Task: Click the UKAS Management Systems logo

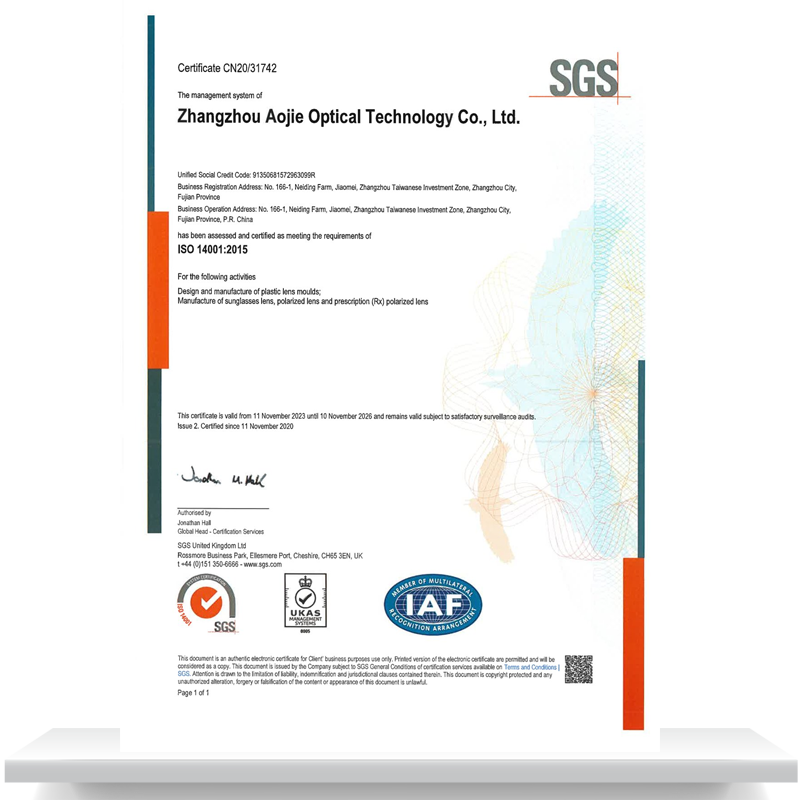Action: pos(305,603)
